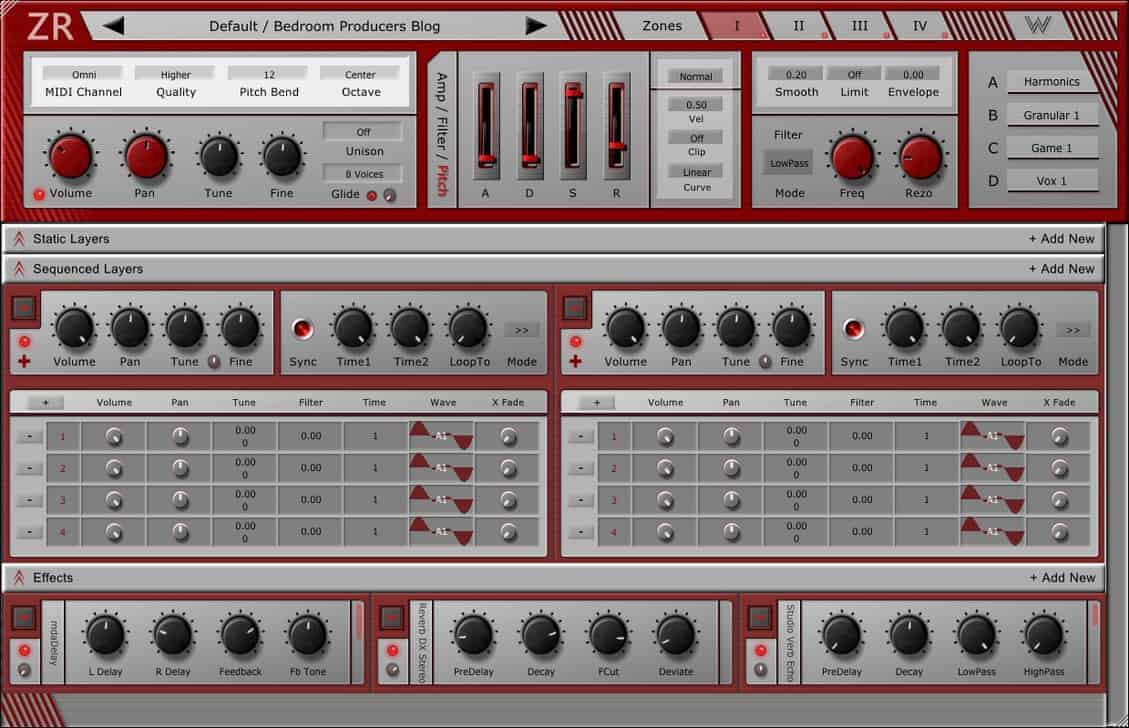Click the W logo icon
This screenshot has width=1129, height=728.
(x=1037, y=25)
